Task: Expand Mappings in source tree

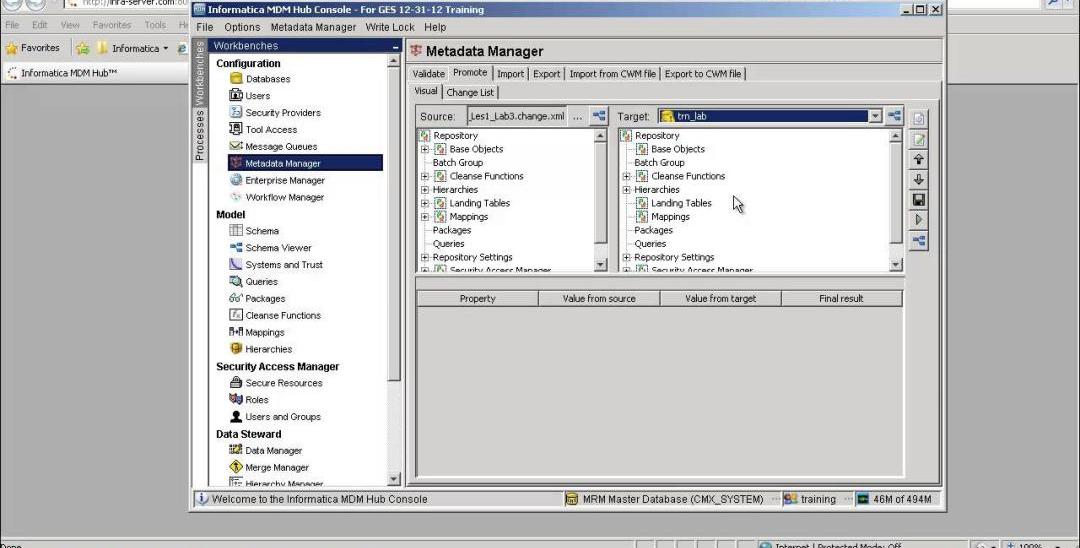Action: pyautogui.click(x=425, y=216)
